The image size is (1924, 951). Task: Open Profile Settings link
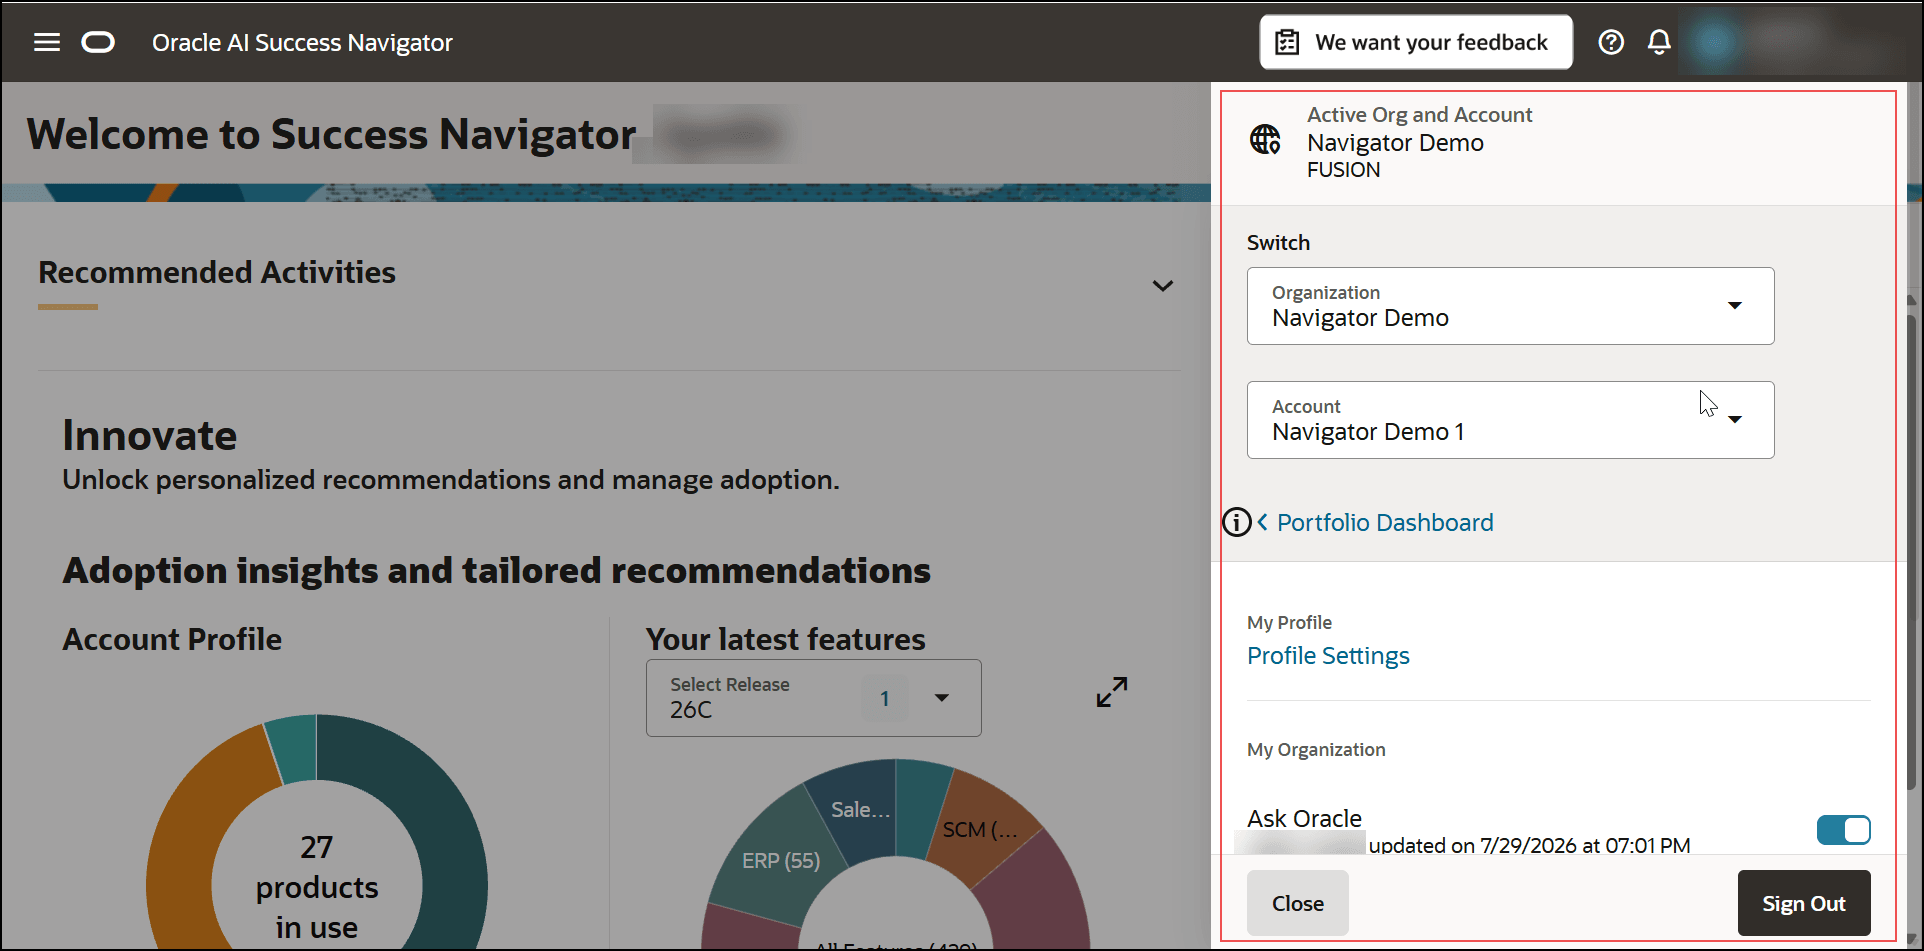coord(1328,656)
